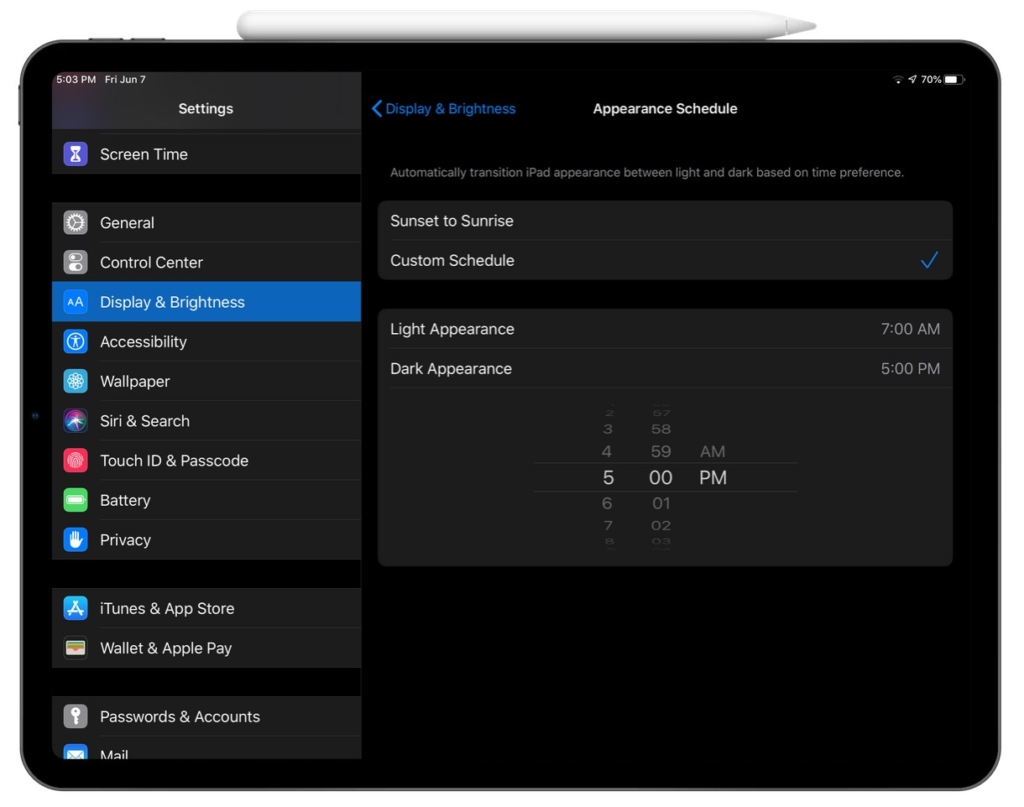Click the Display & Brightness sidebar icon
This screenshot has width=1024, height=807.
[74, 301]
